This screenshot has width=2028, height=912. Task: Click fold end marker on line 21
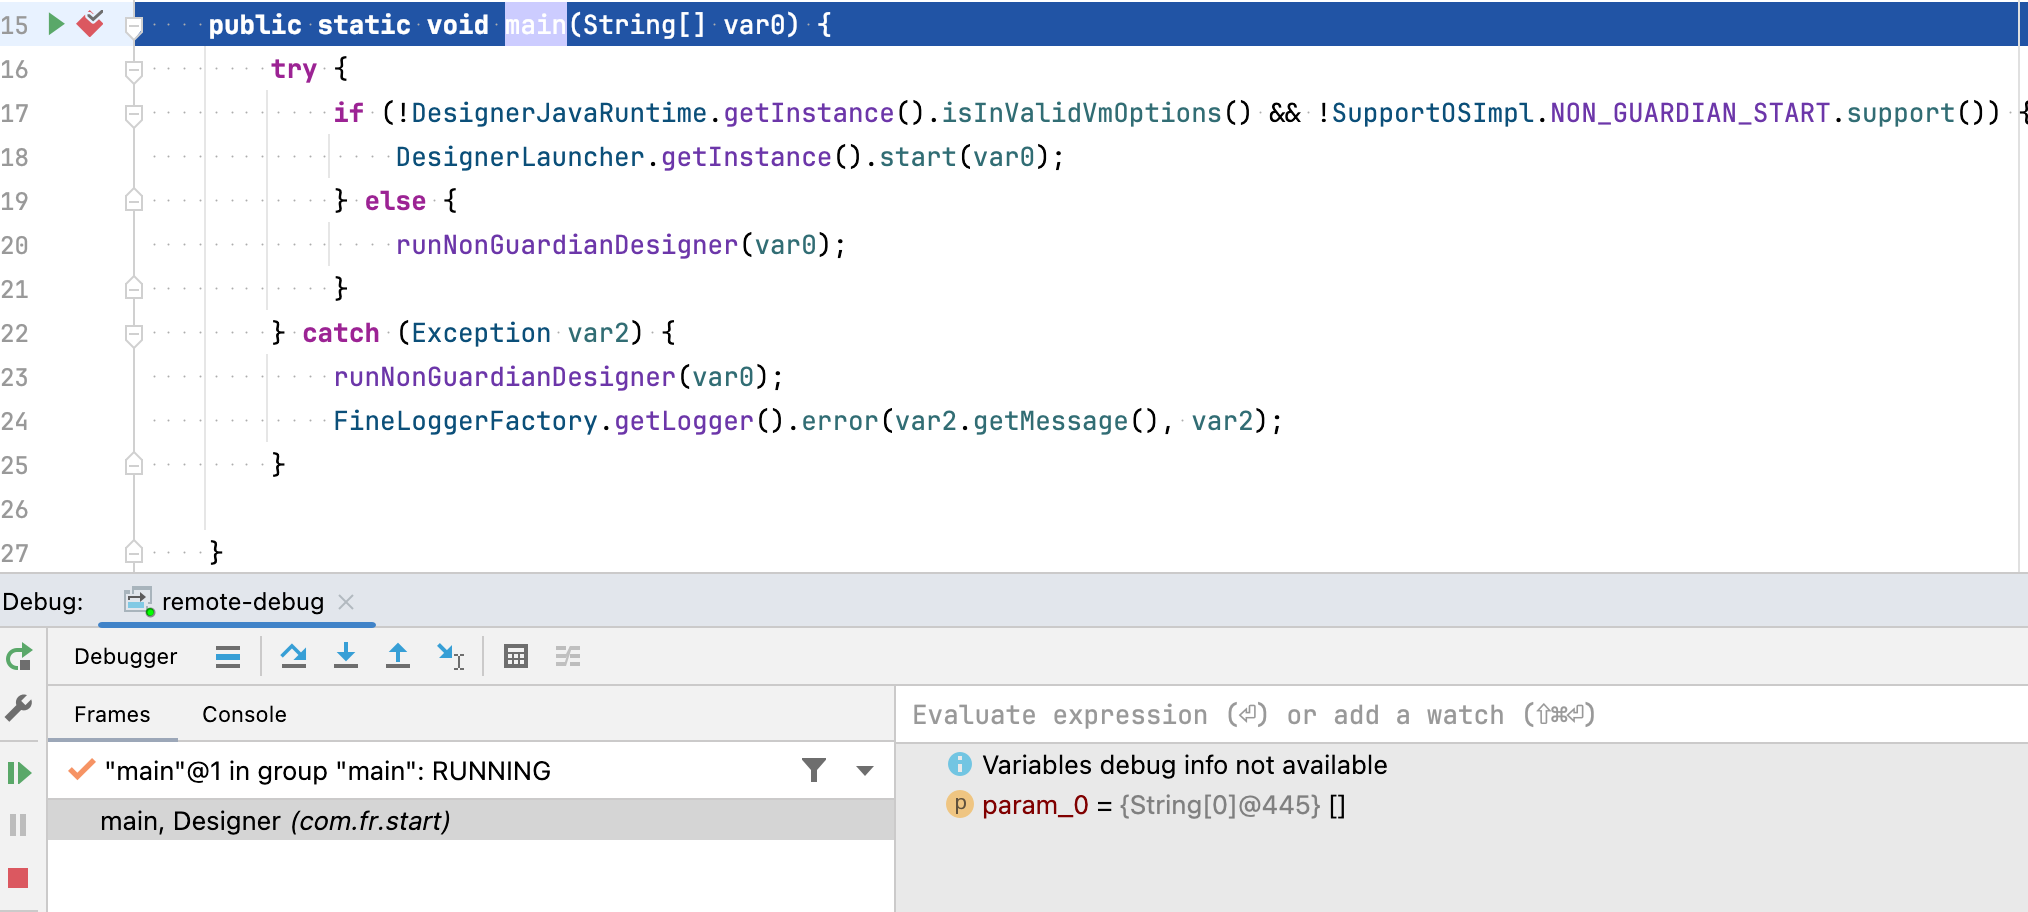pos(134,288)
